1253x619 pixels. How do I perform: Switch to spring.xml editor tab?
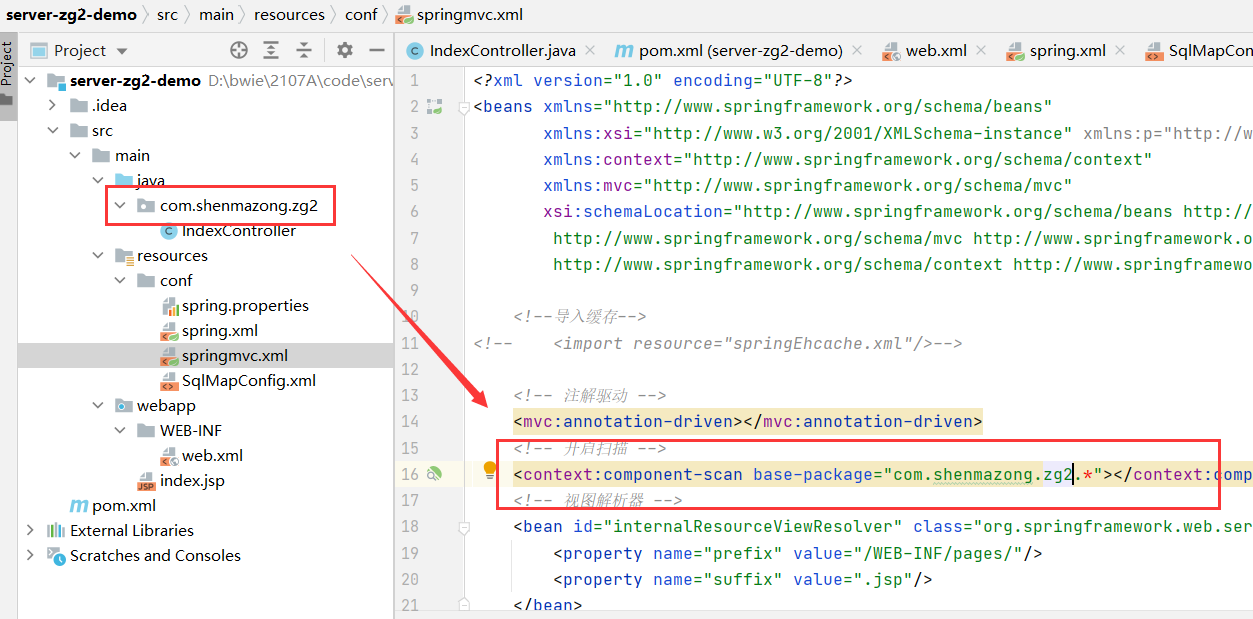(x=1055, y=50)
